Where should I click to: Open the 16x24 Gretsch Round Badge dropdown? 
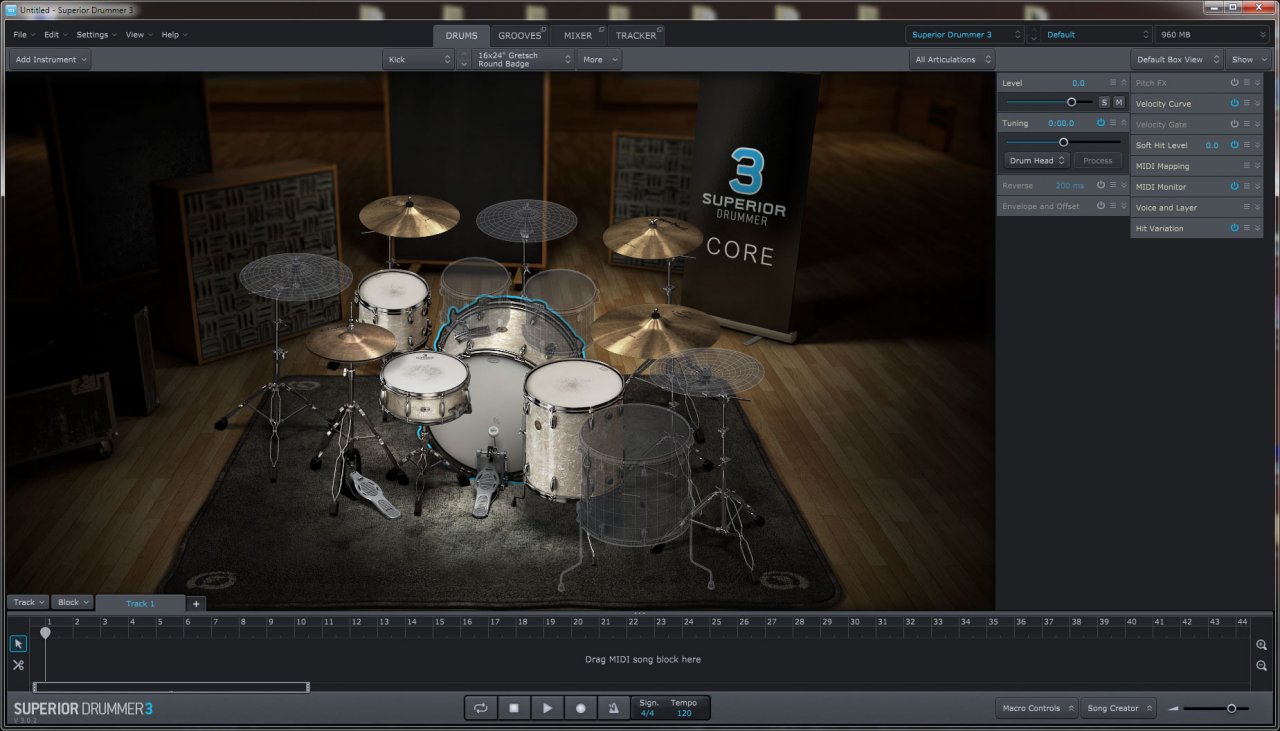[x=523, y=60]
